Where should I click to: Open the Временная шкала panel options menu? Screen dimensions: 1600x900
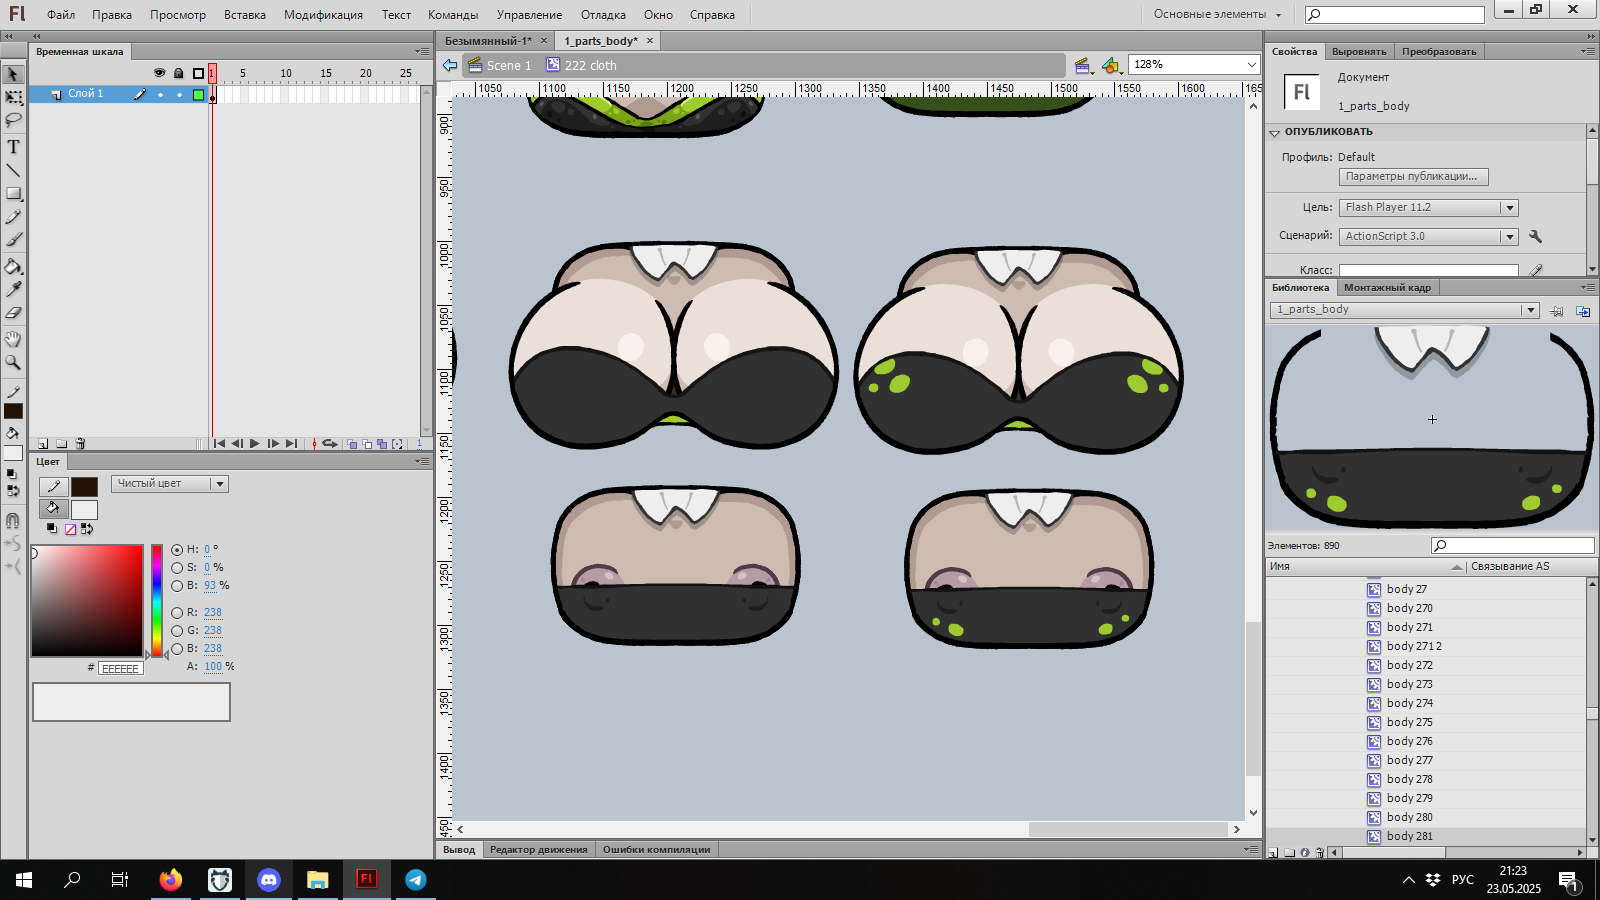[x=422, y=51]
